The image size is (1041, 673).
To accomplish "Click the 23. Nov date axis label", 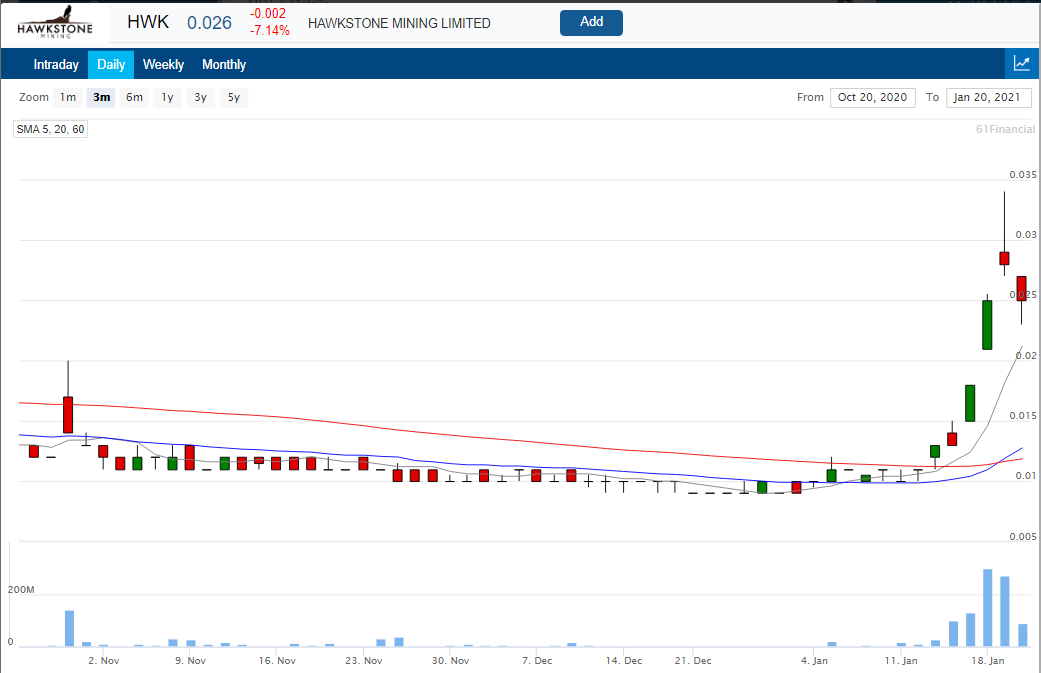I will tap(364, 660).
